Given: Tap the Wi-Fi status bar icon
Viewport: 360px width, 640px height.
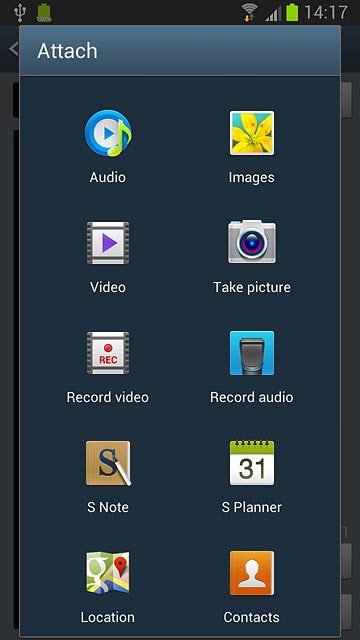Looking at the screenshot, I should pyautogui.click(x=249, y=12).
